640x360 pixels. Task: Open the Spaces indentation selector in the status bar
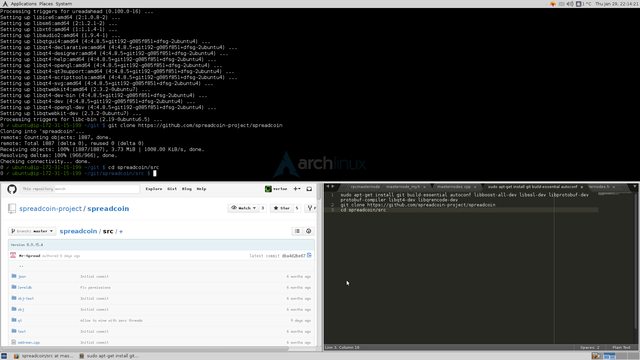coord(590,348)
